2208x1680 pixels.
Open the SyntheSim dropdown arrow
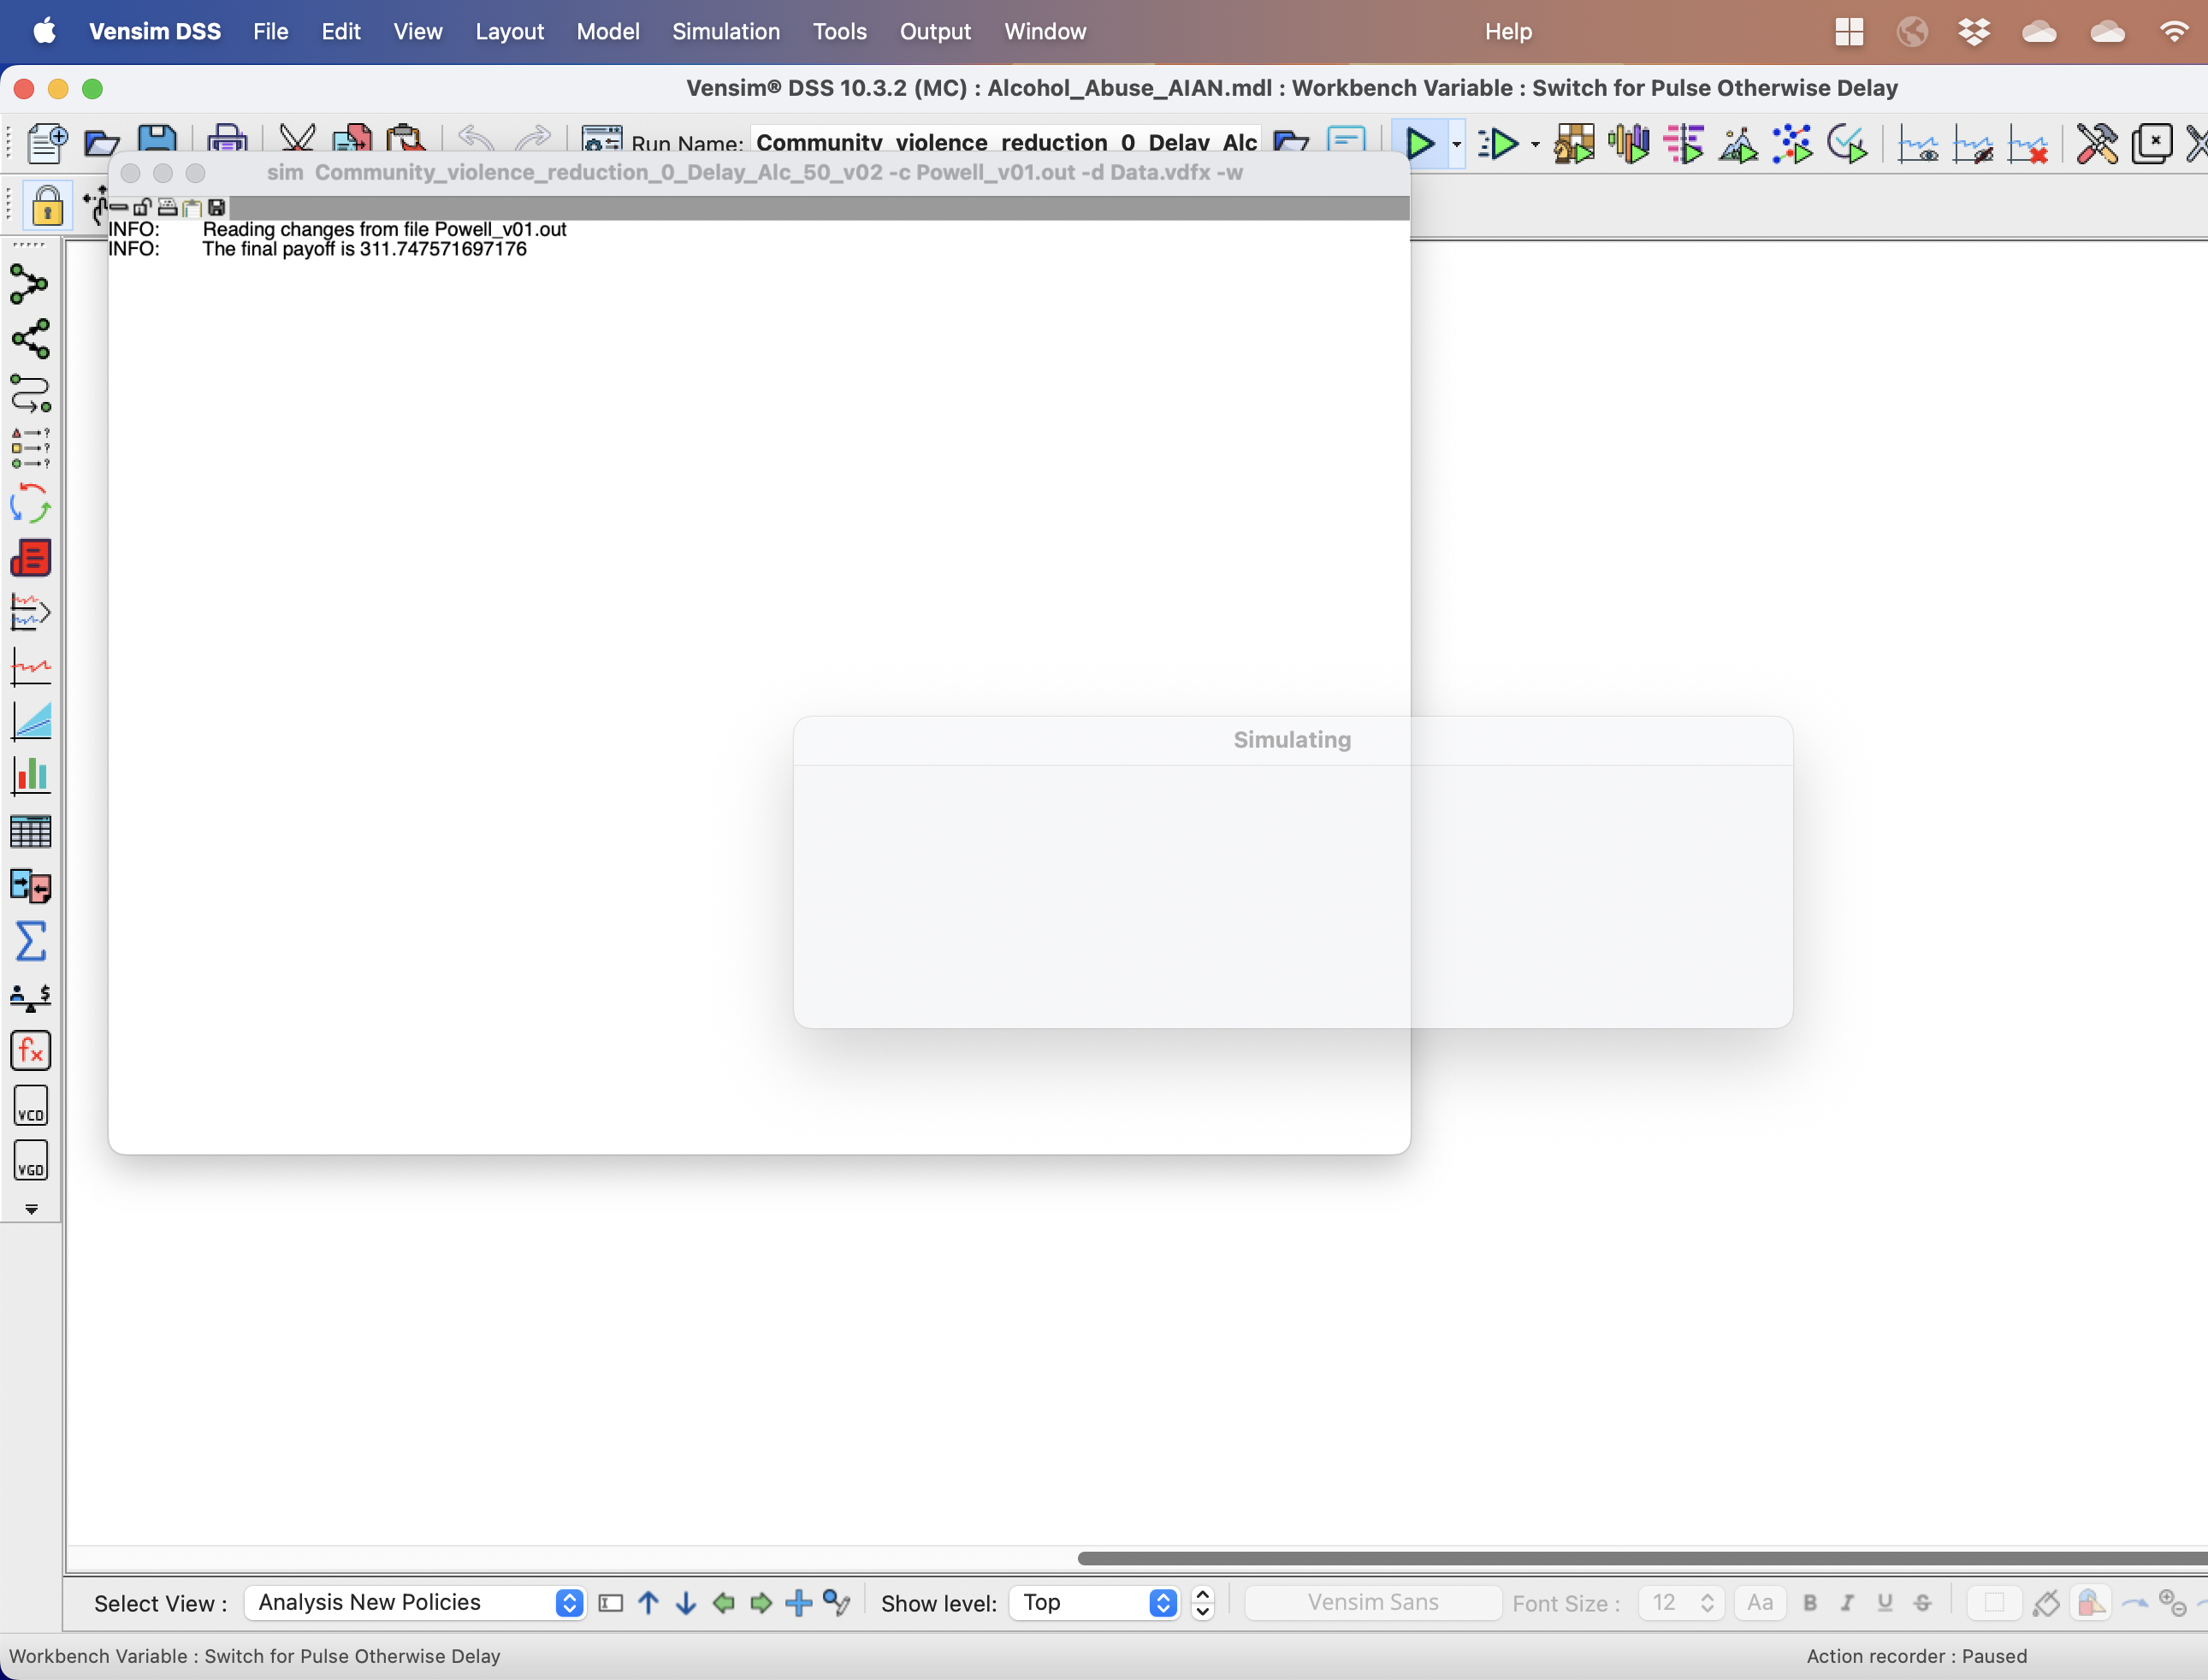(x=1535, y=145)
